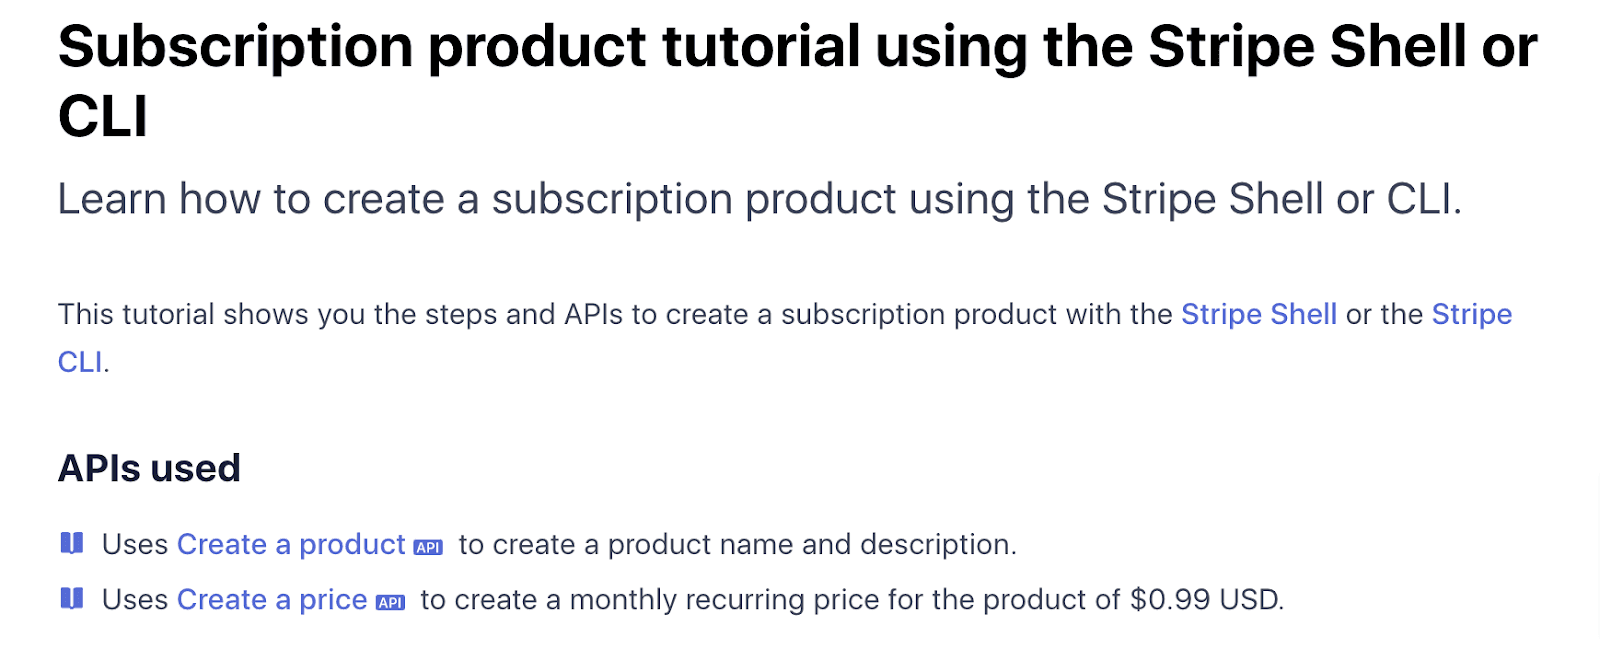Click the book icon beside Create a product
This screenshot has width=1600, height=672.
(x=72, y=543)
